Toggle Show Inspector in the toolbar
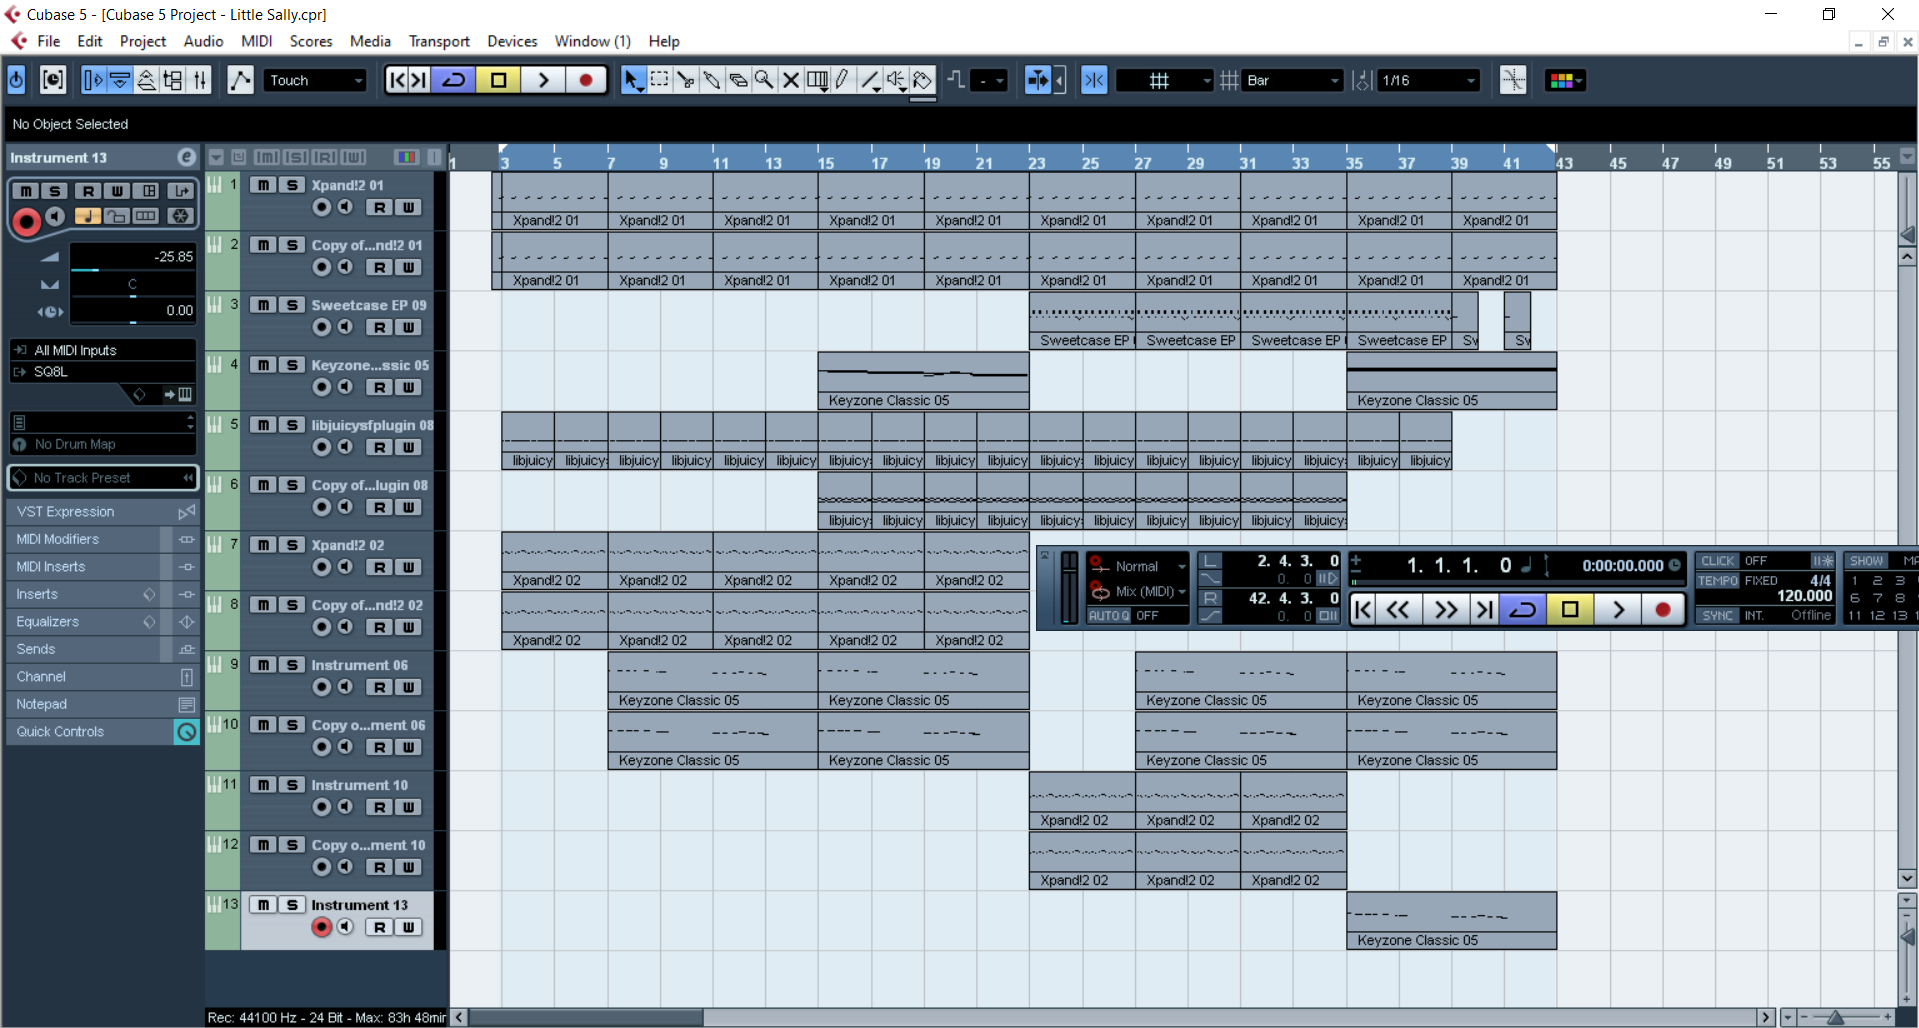The width and height of the screenshot is (1919, 1028). pyautogui.click(x=93, y=80)
